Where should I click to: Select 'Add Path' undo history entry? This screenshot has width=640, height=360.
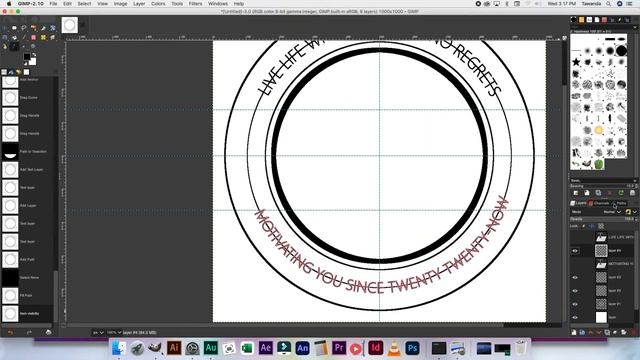click(x=28, y=259)
